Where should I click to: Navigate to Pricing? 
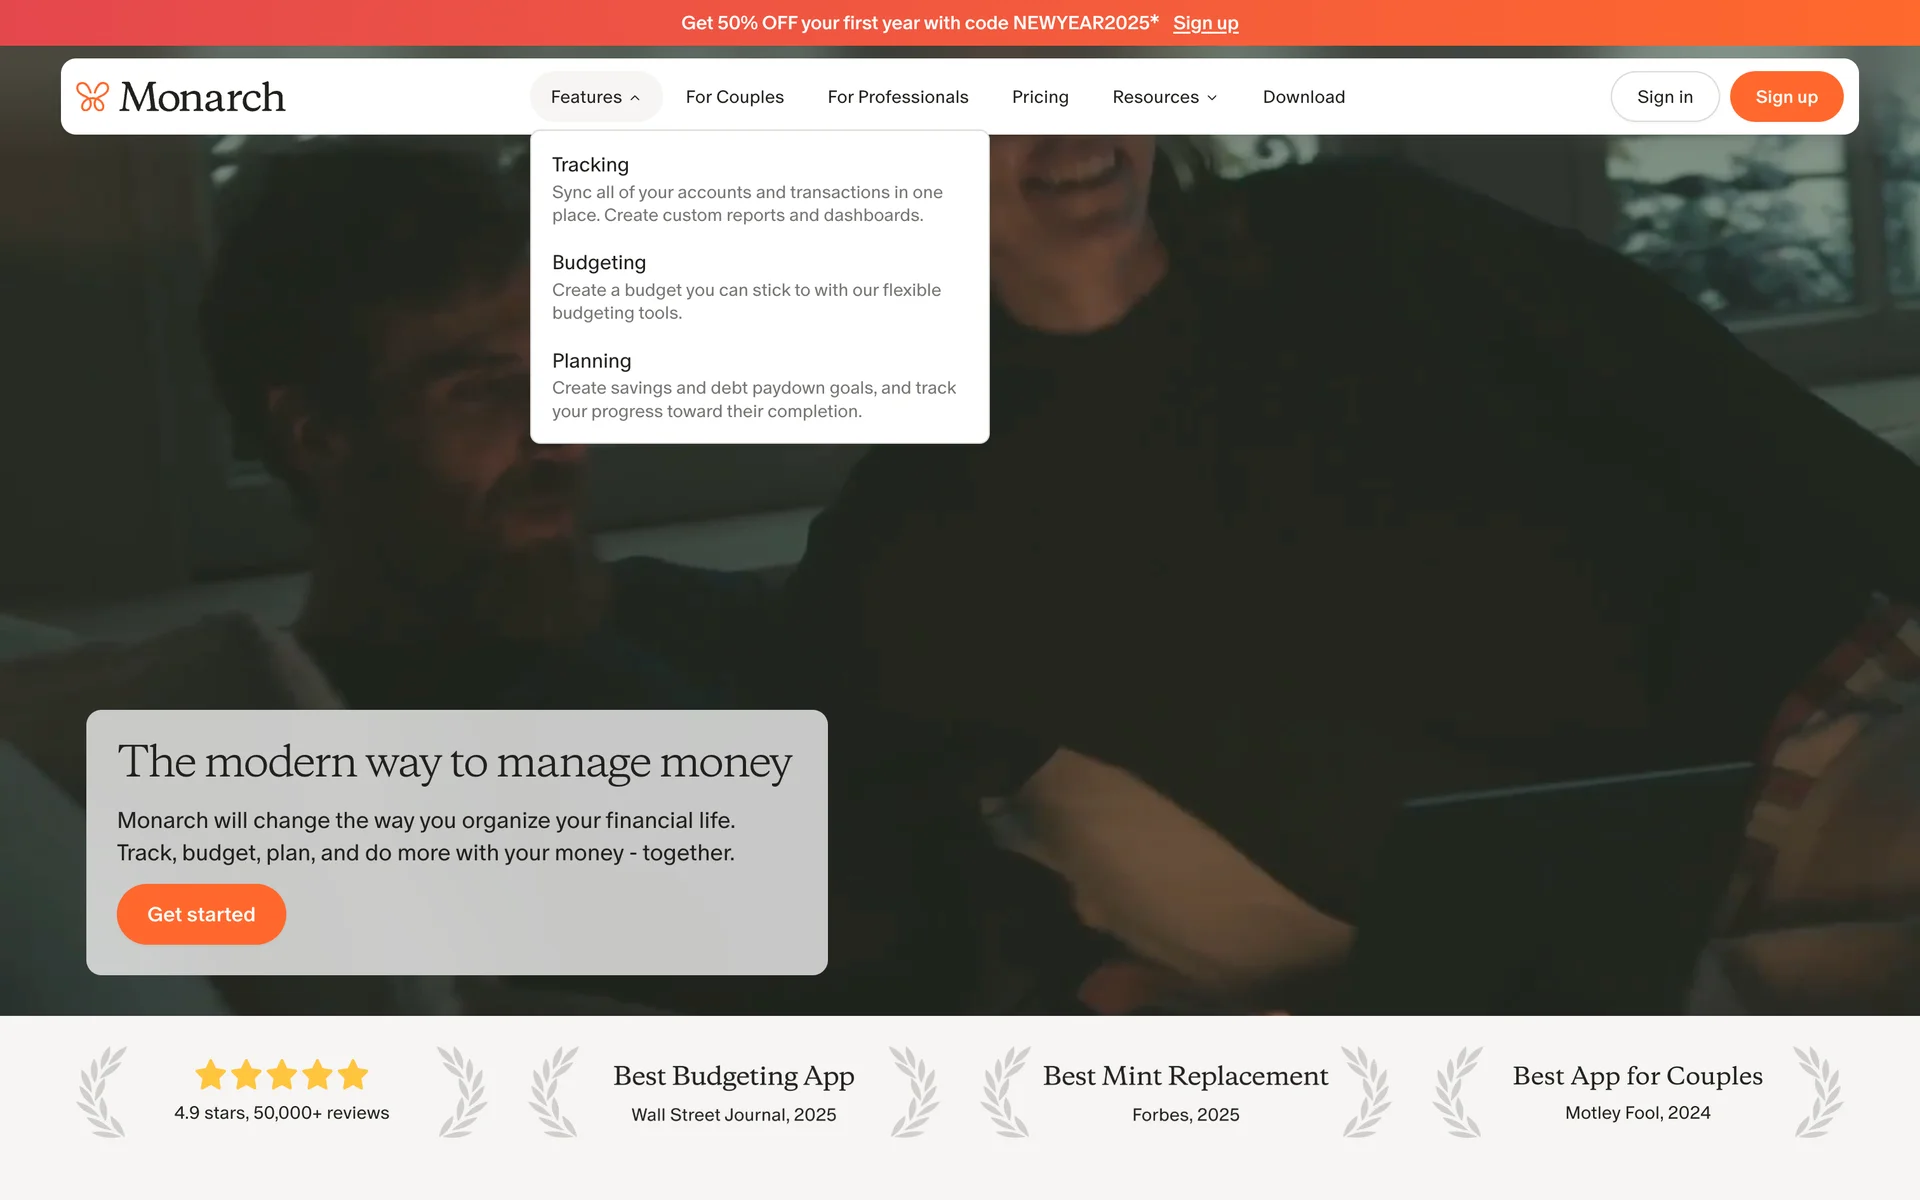point(1040,97)
